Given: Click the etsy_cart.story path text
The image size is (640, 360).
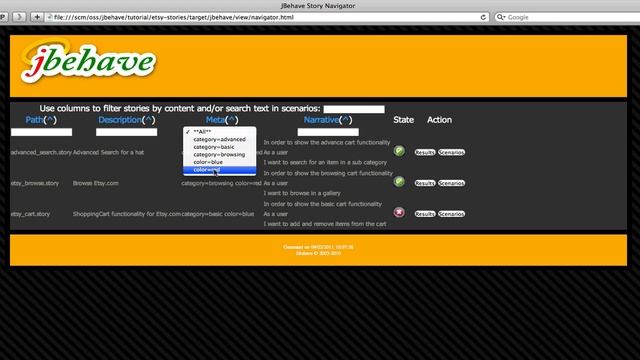Looking at the screenshot, I should tap(30, 214).
